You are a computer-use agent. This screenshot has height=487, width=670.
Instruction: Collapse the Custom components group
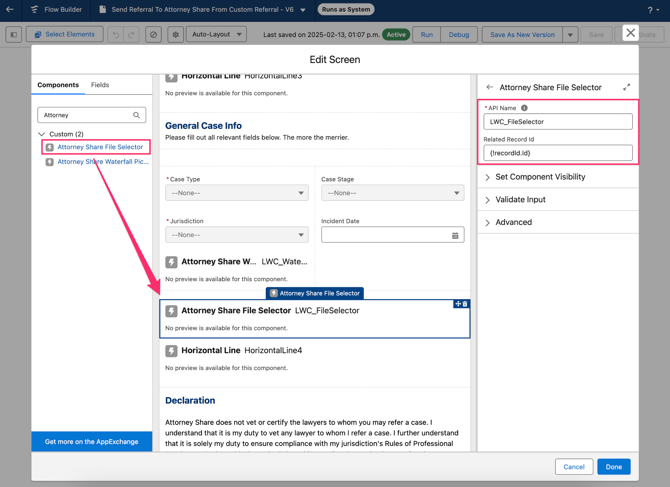42,134
